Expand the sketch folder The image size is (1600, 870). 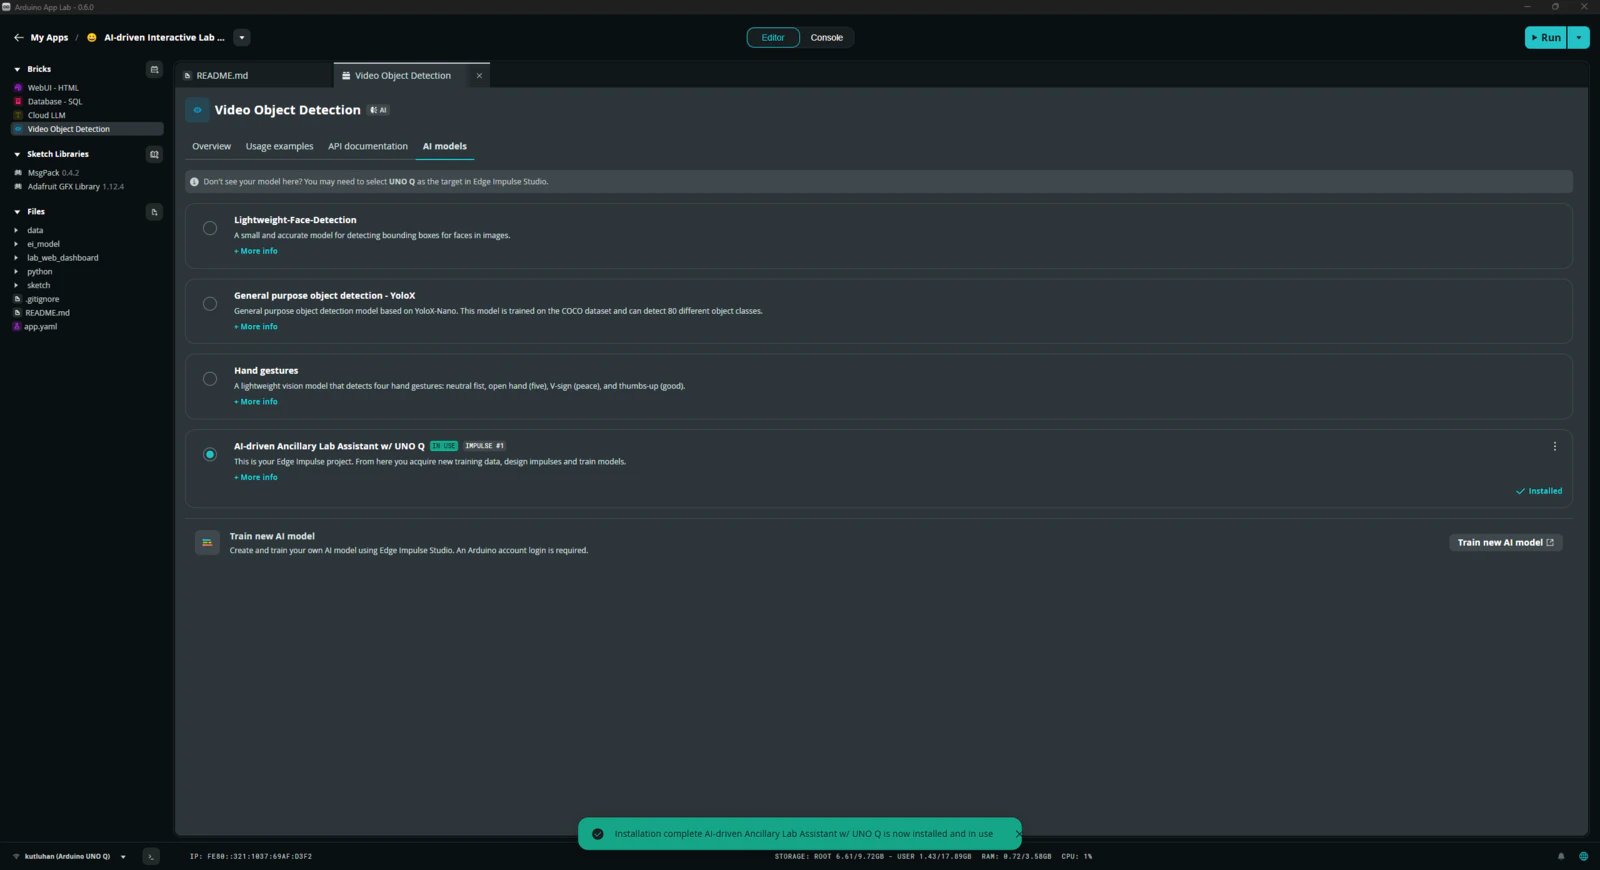pos(16,286)
